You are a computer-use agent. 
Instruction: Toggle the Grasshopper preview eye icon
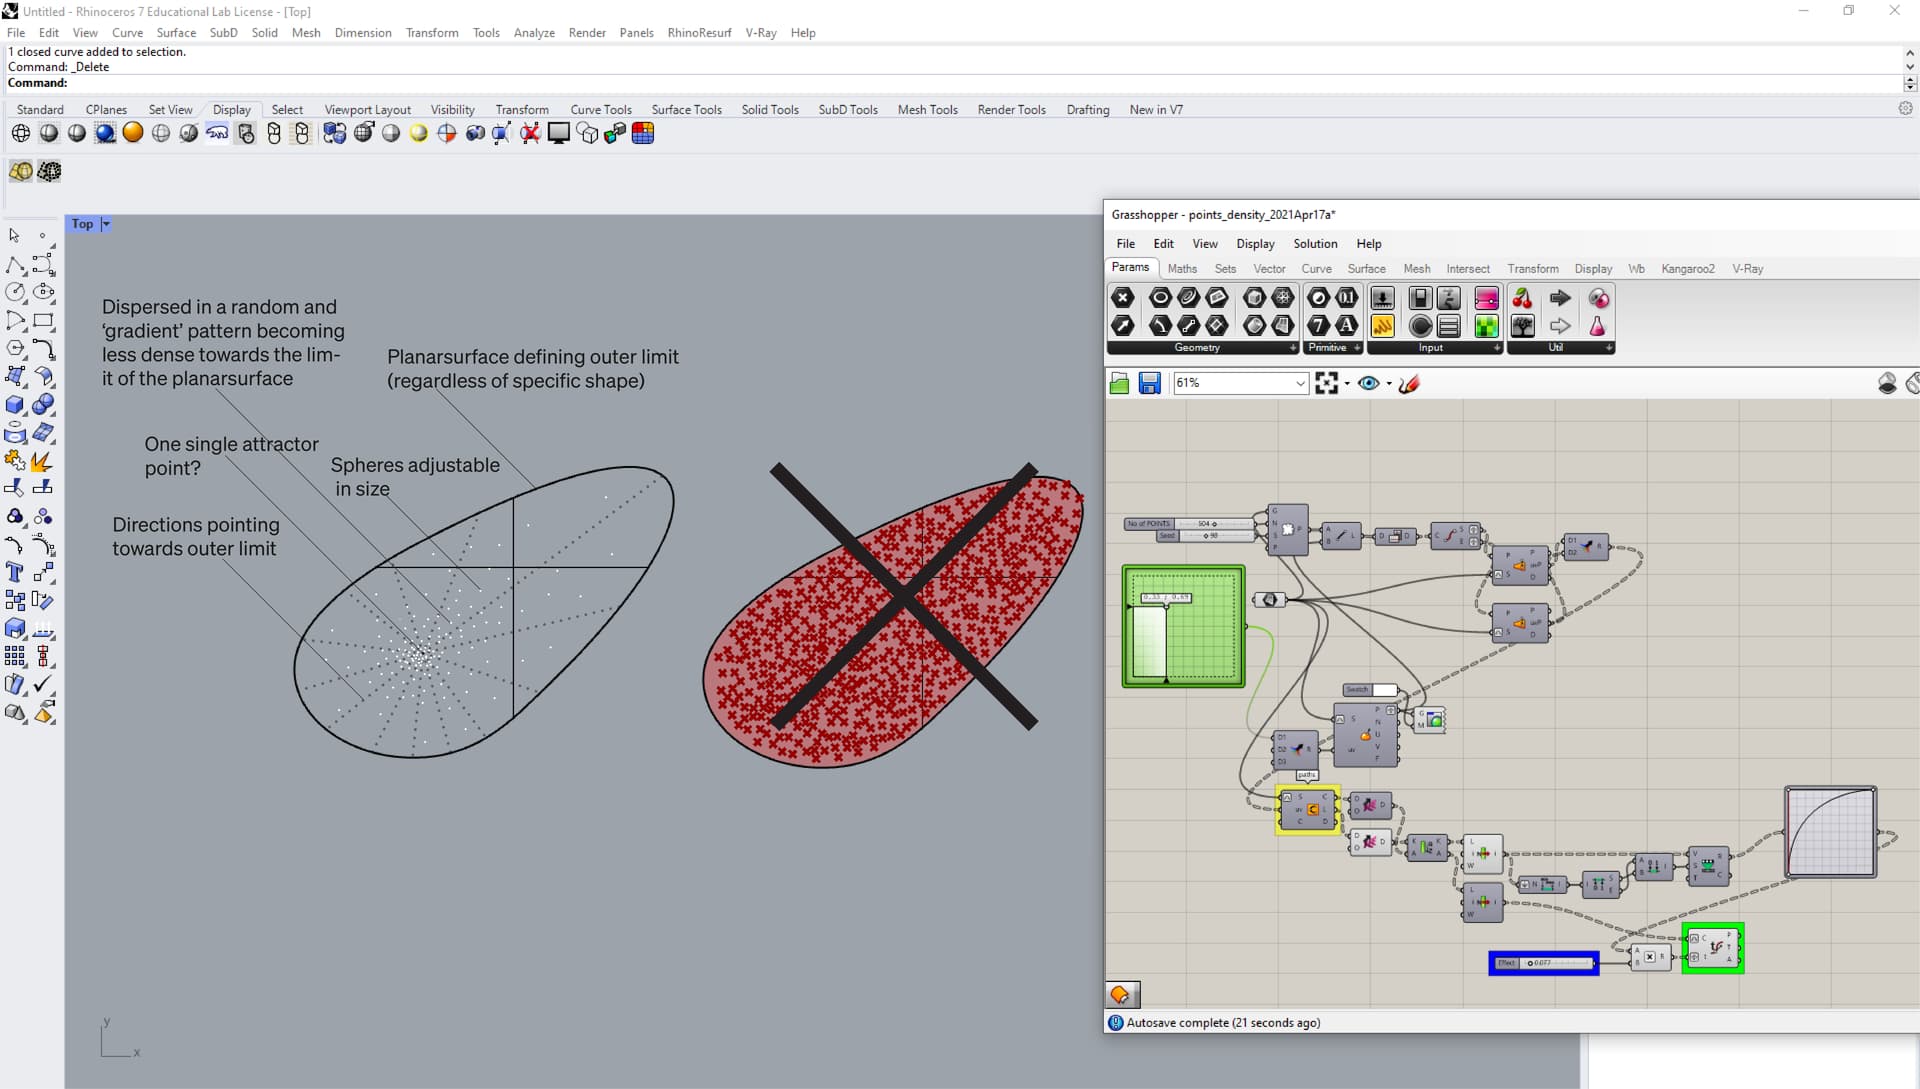1369,383
